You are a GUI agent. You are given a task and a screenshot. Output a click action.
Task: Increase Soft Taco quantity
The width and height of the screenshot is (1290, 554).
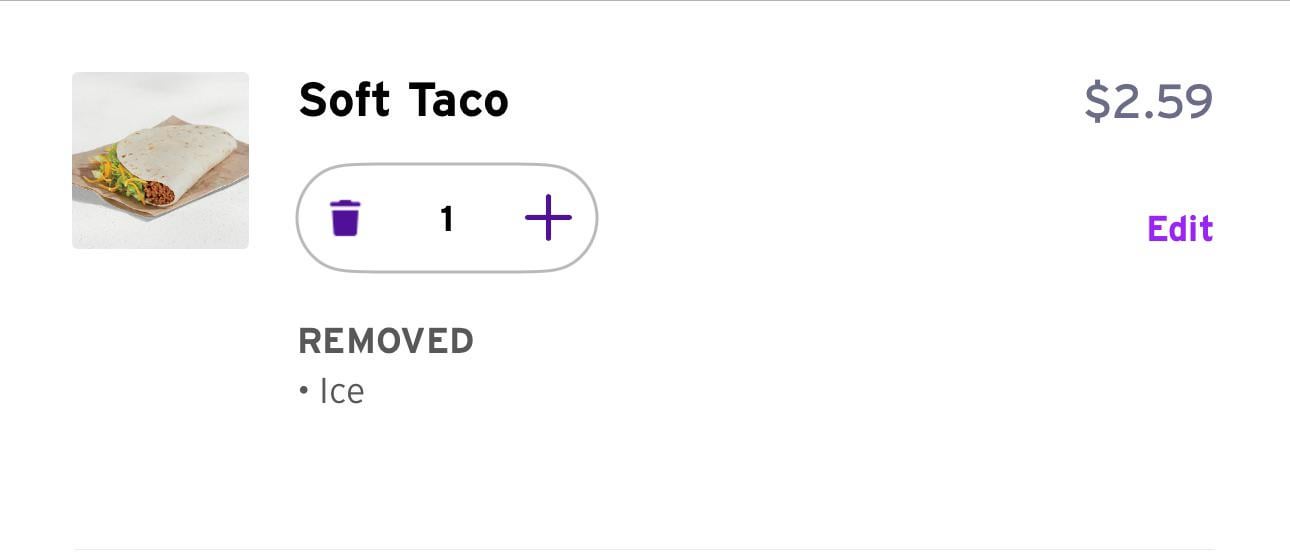(x=548, y=218)
